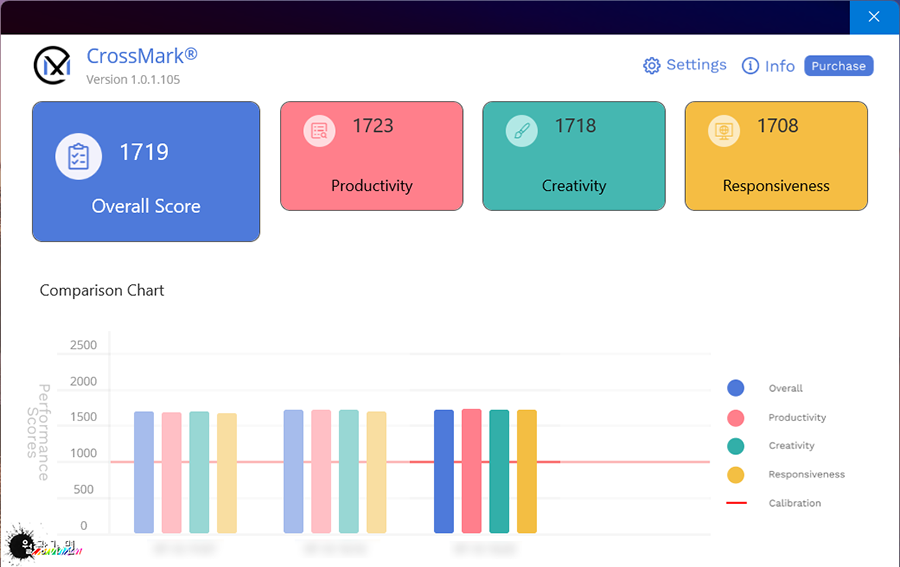
Task: Select the Creativity score card
Action: [574, 156]
